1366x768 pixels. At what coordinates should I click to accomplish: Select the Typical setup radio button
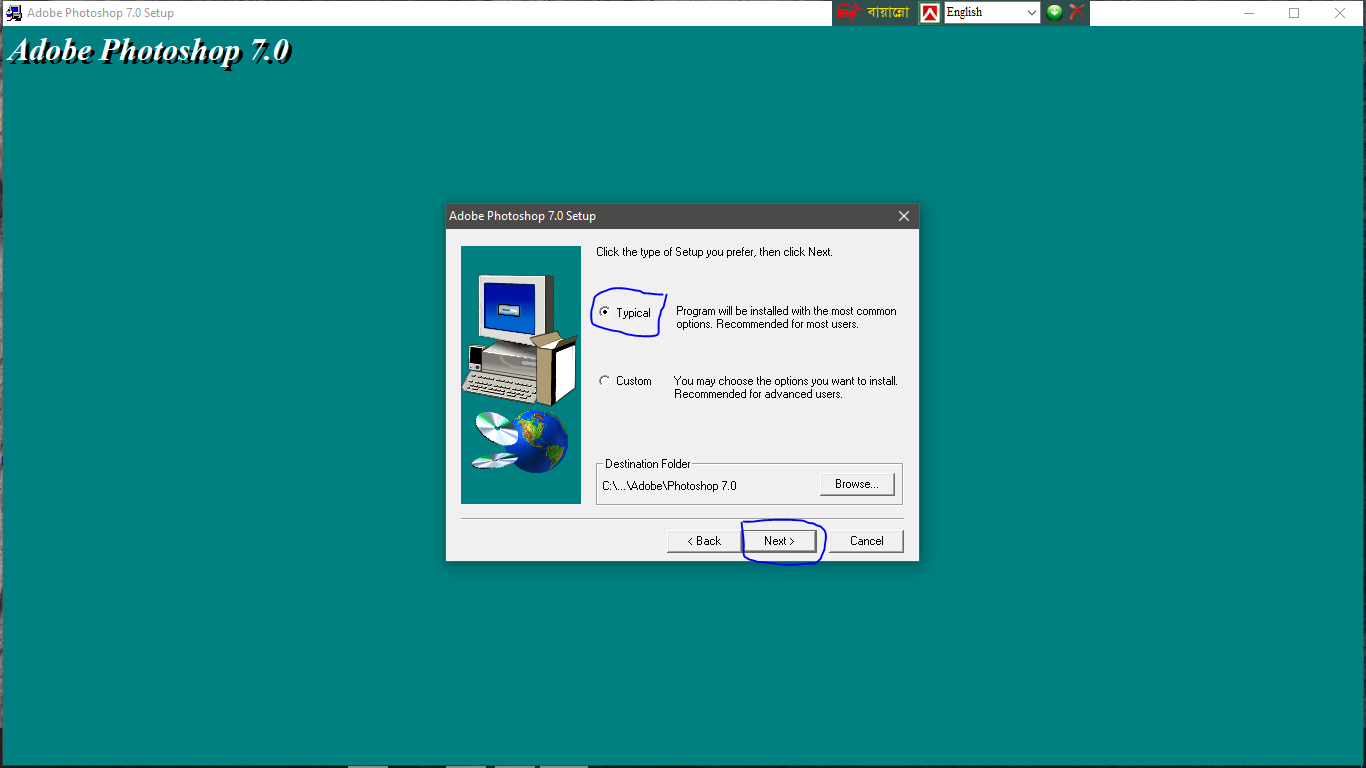click(604, 313)
